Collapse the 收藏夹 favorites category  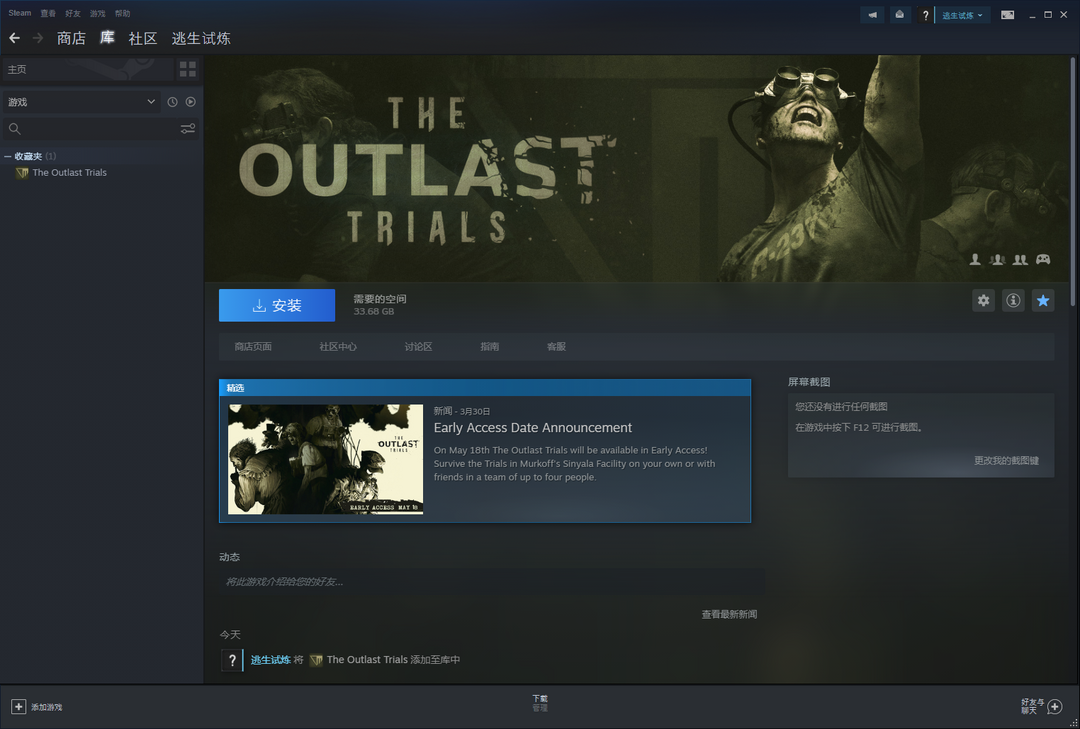click(x=8, y=157)
